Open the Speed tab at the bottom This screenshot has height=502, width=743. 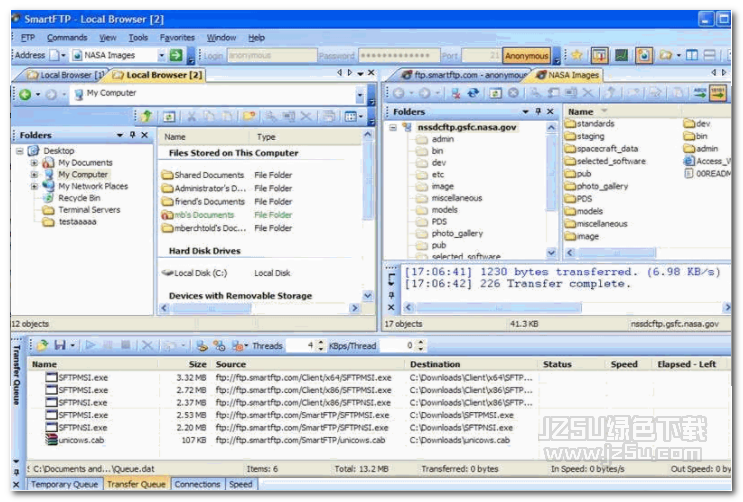click(x=241, y=484)
